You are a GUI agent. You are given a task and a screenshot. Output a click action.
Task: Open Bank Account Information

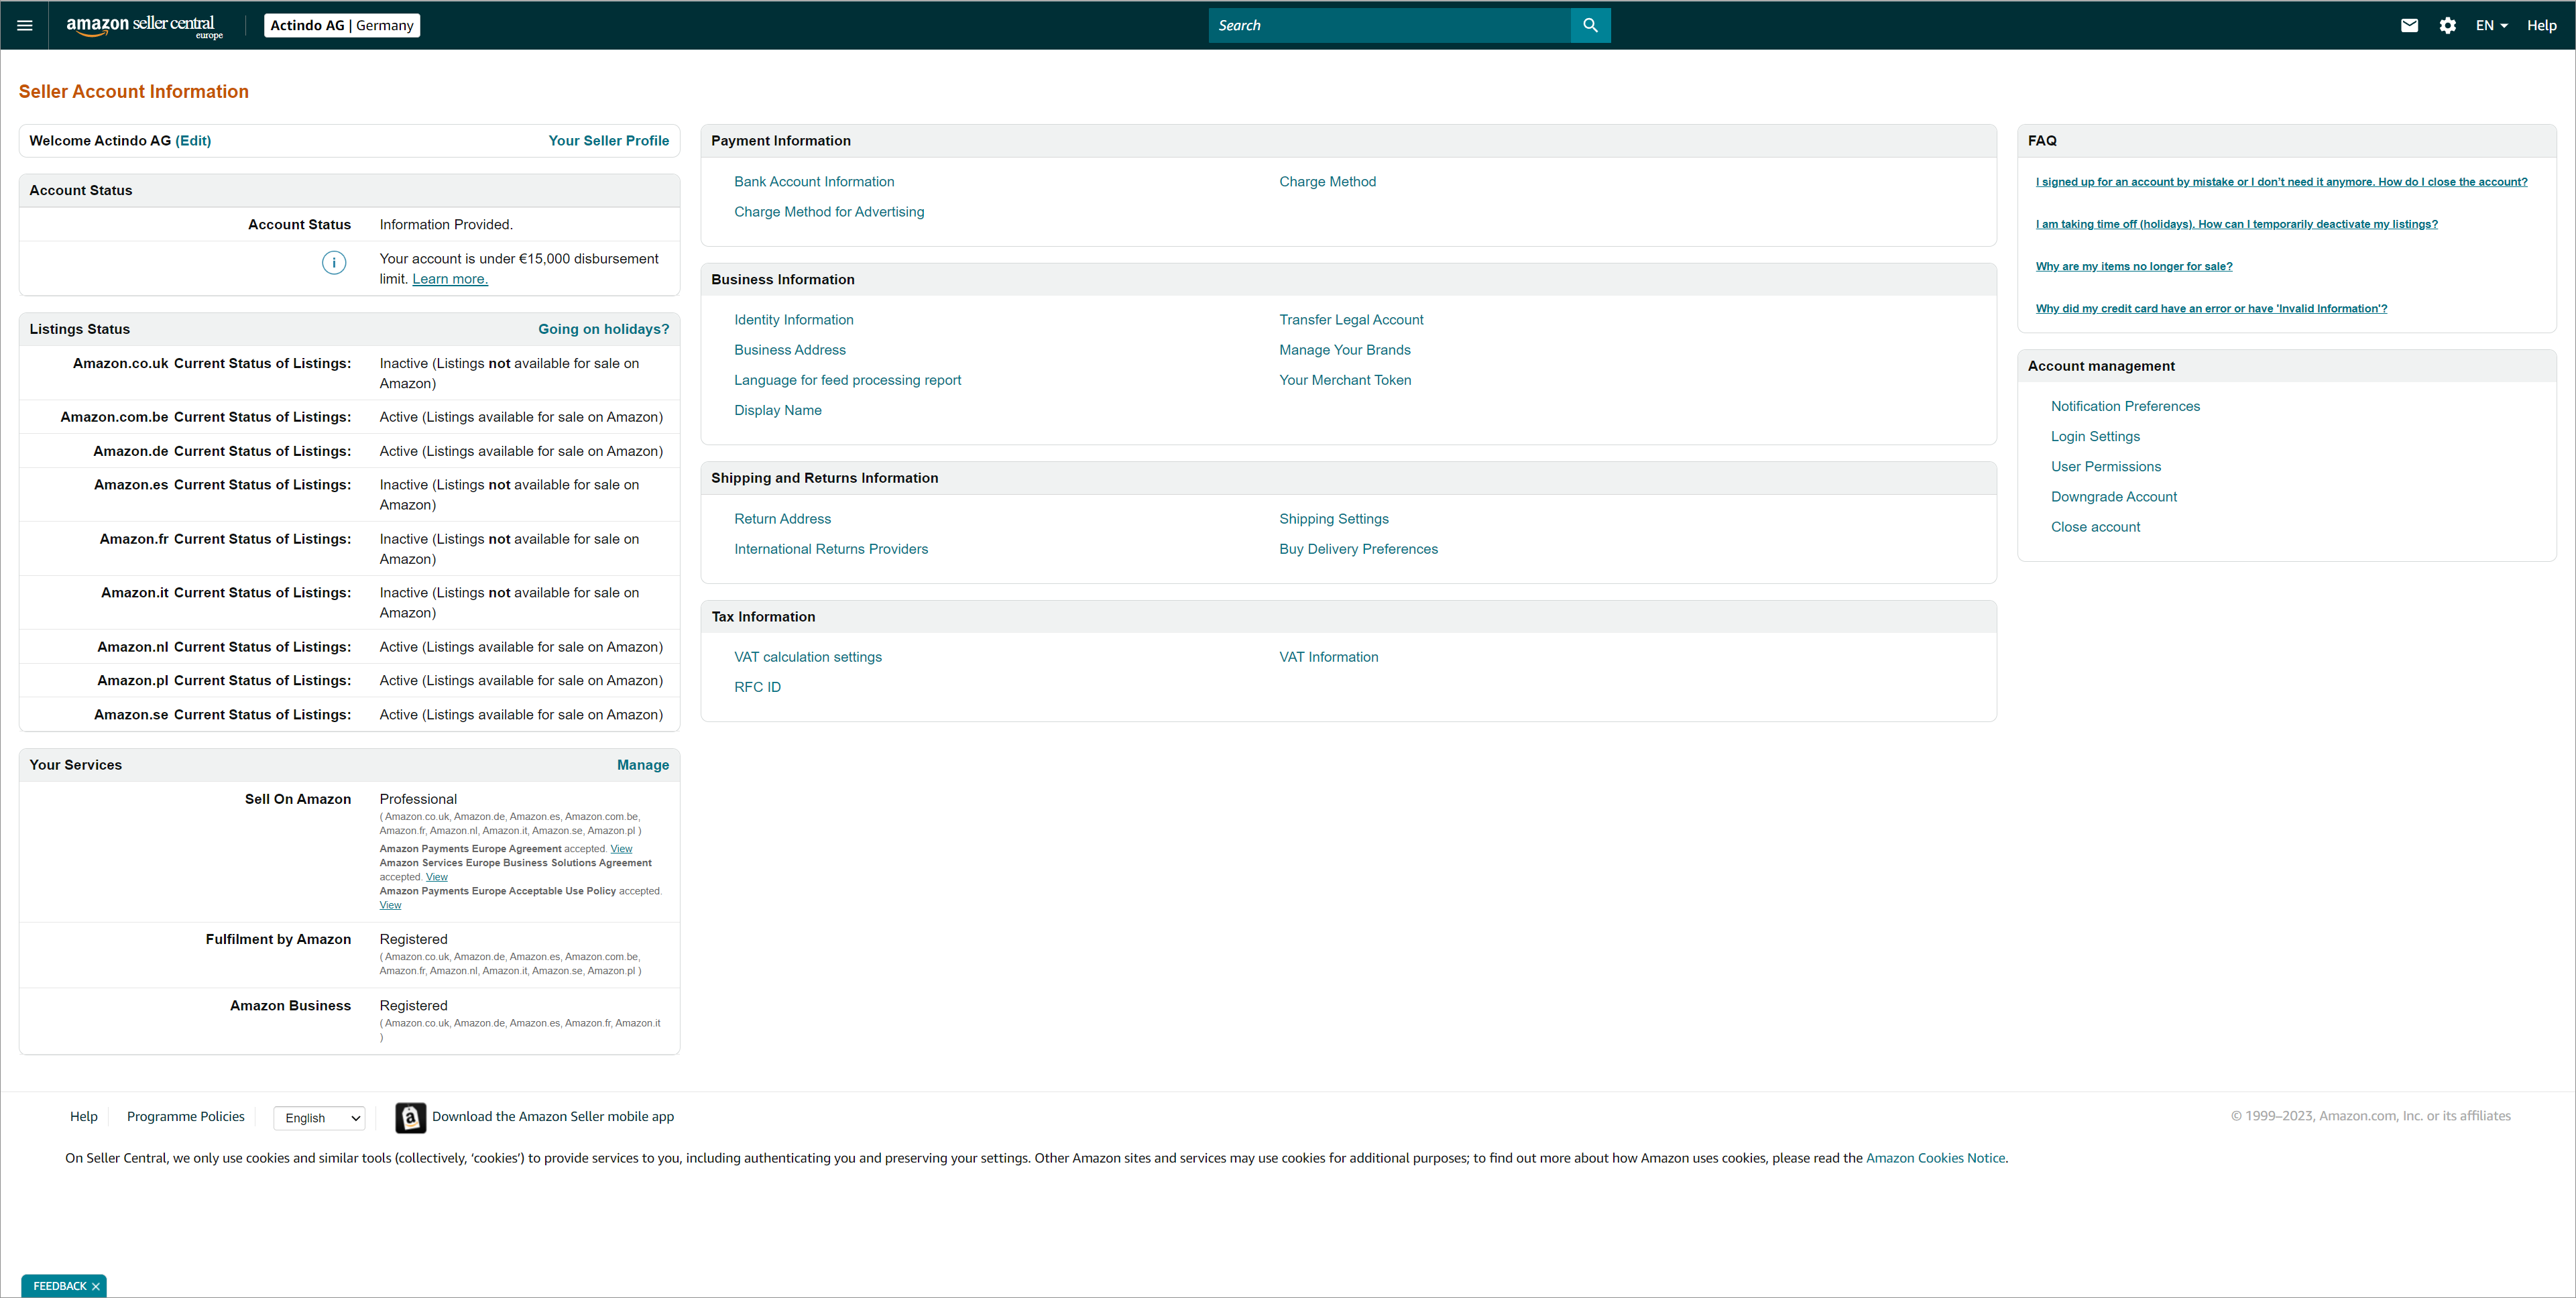(814, 182)
